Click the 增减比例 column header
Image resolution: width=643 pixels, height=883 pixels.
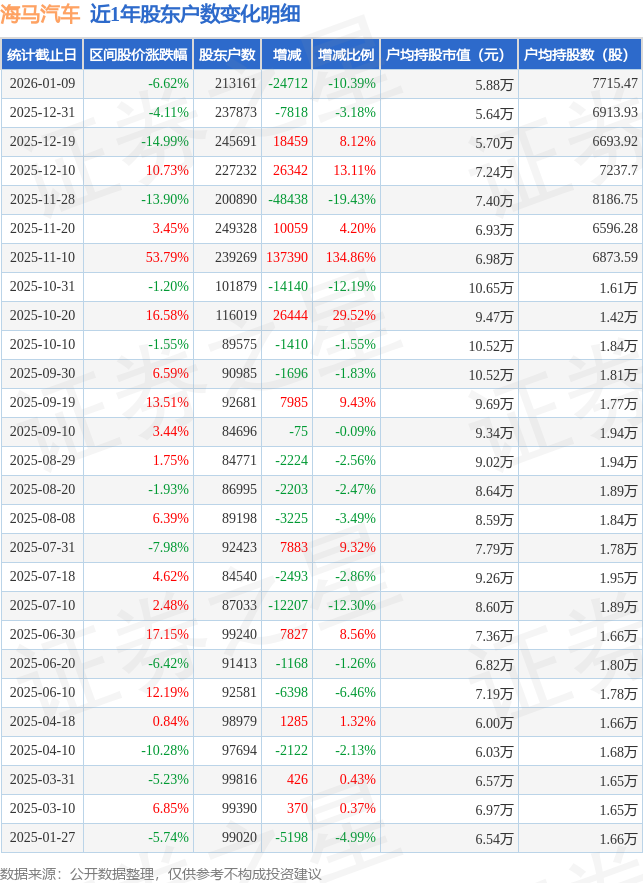tap(345, 55)
